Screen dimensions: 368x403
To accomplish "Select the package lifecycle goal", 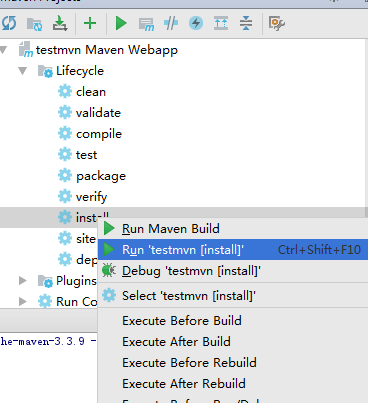I will point(101,176).
